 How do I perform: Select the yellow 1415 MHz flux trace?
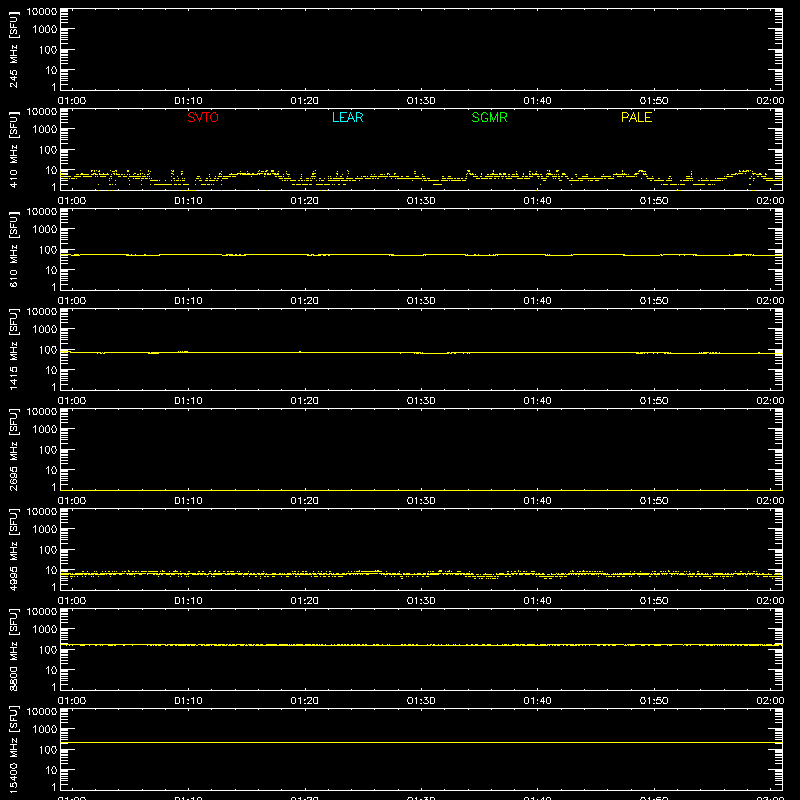[x=421, y=353]
